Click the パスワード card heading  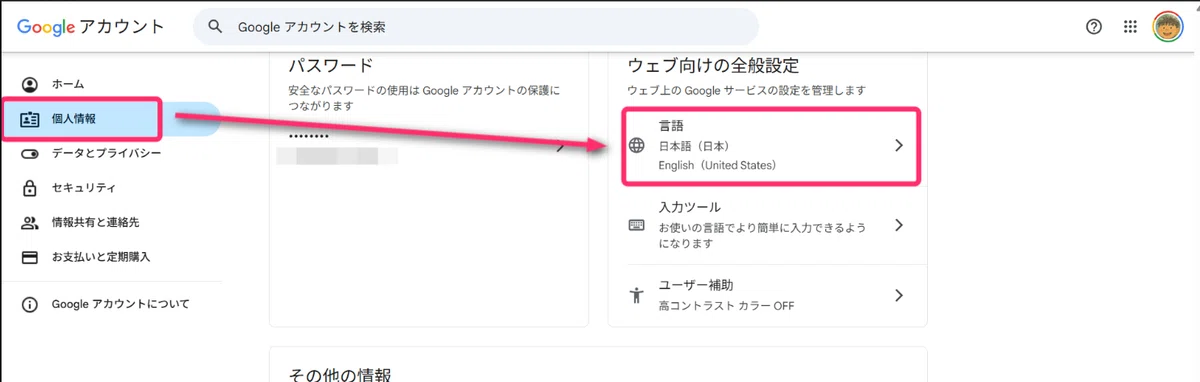click(x=330, y=66)
